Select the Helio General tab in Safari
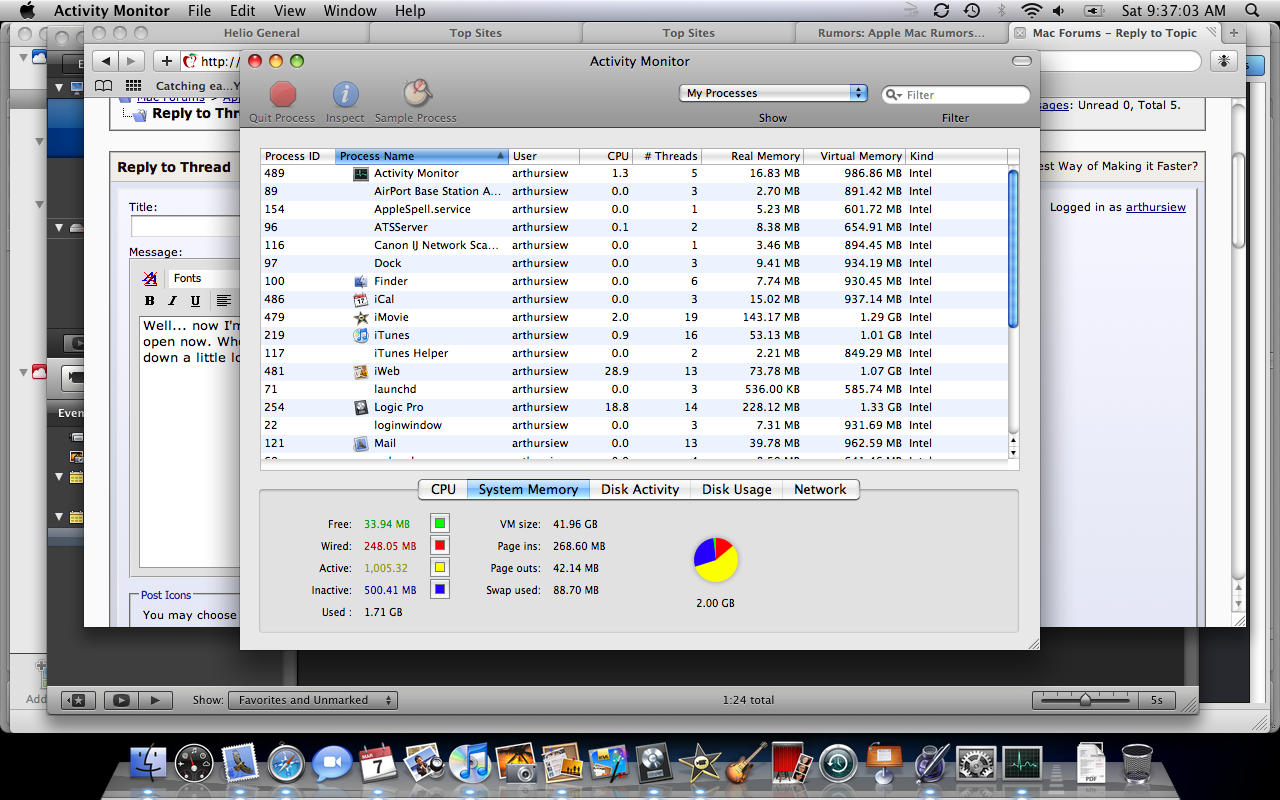The image size is (1280, 800). 262,33
